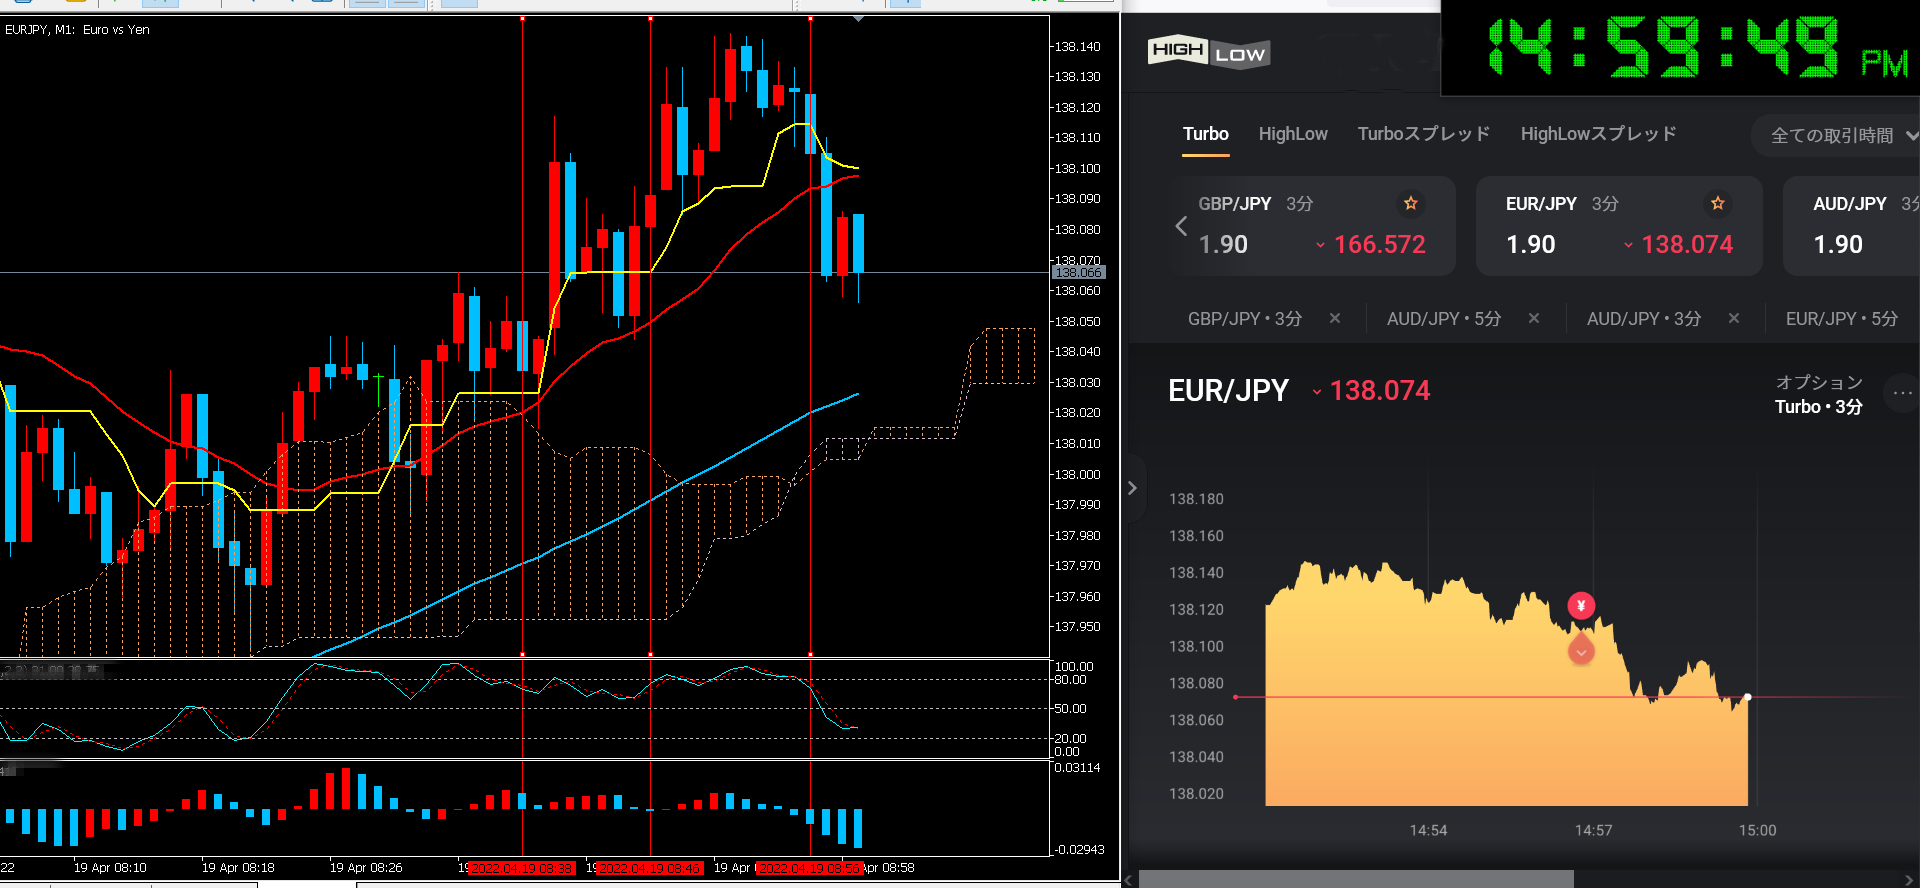
Task: Click the horizontal scrollbar thumb
Action: click(x=1355, y=879)
